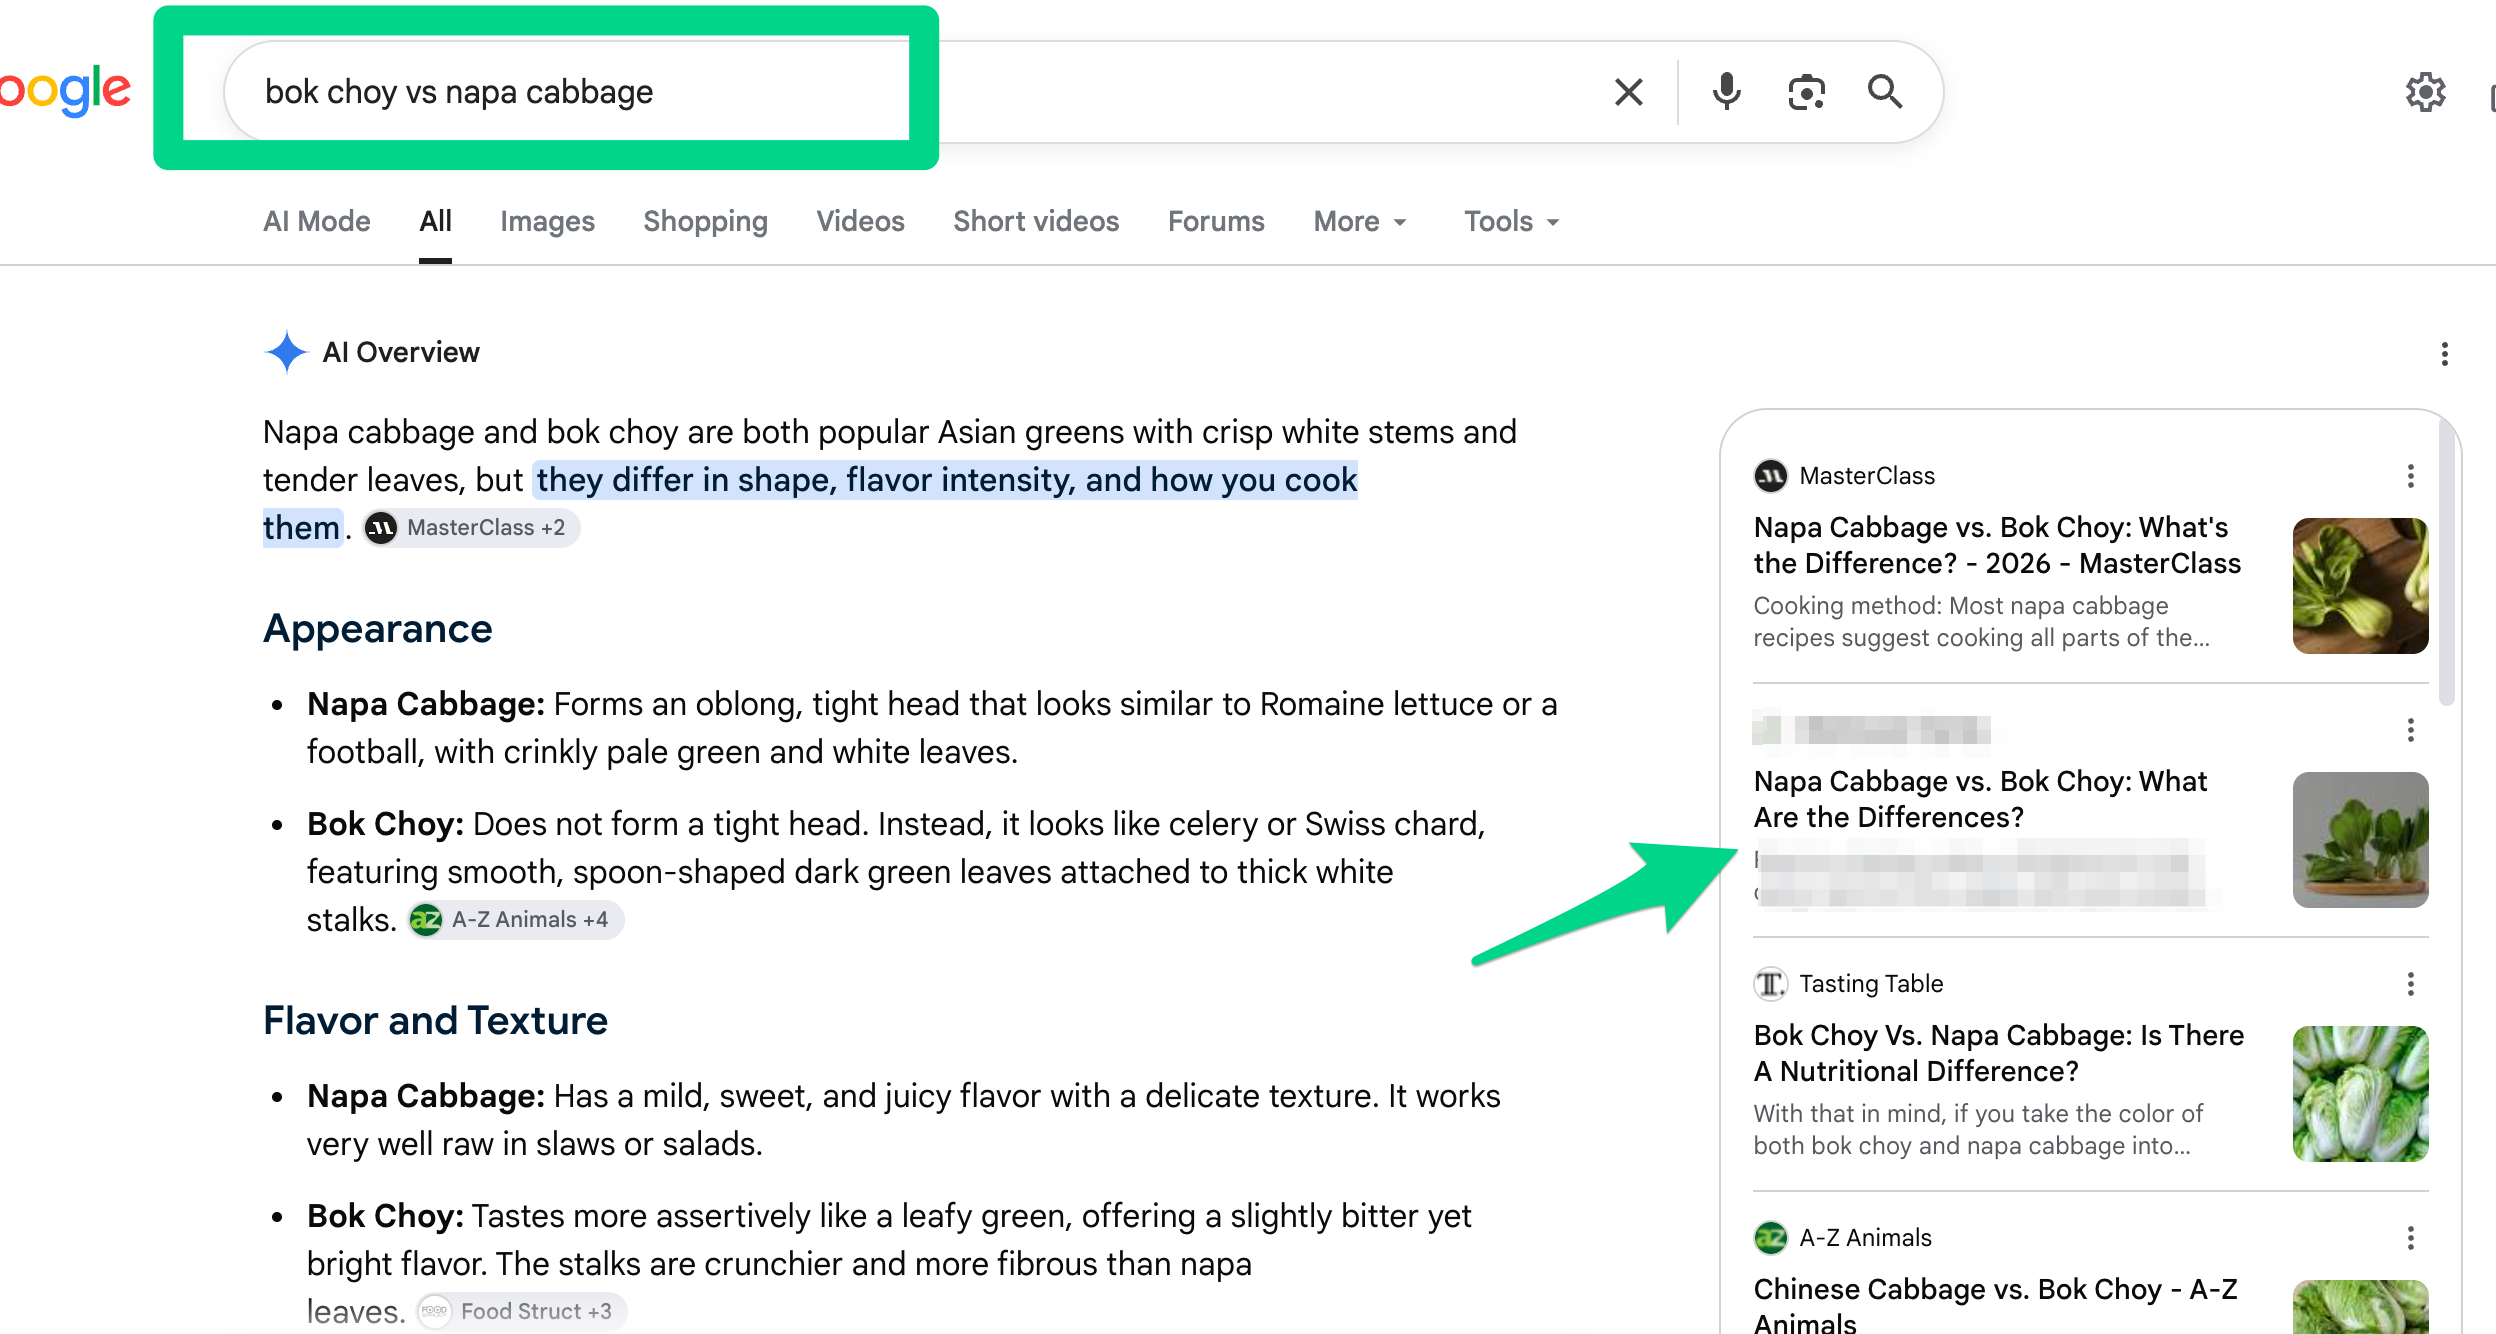Click the AI Overview sparkle icon
This screenshot has width=2496, height=1334.
(x=286, y=352)
